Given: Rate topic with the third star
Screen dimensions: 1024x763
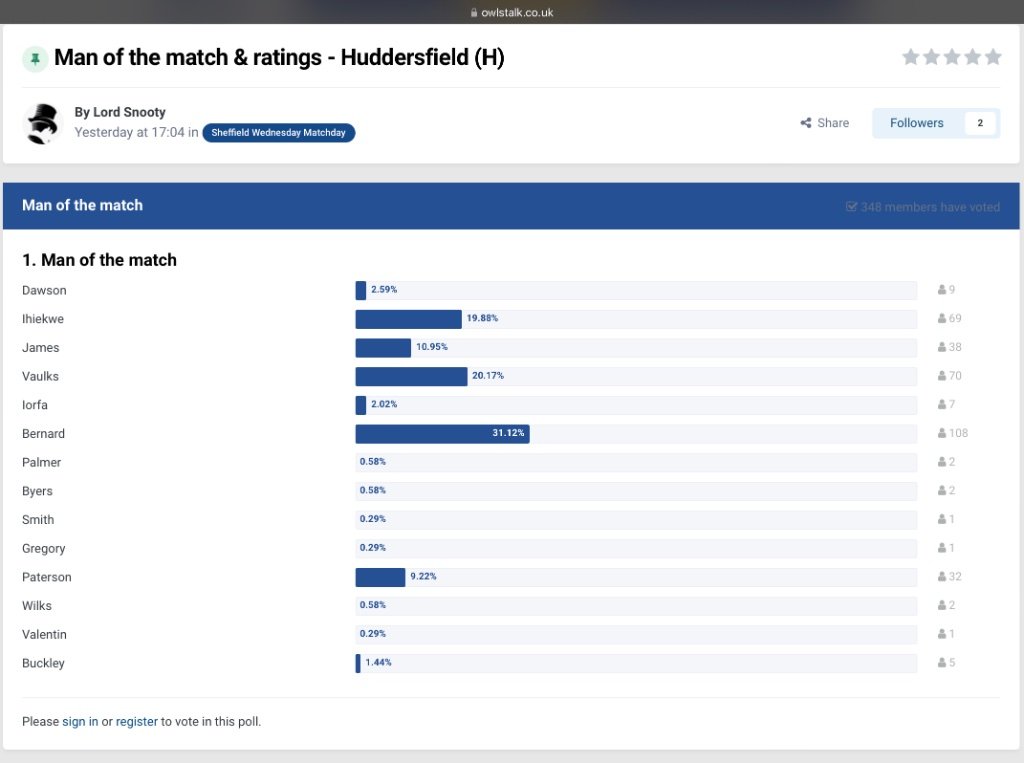Looking at the screenshot, I should pyautogui.click(x=952, y=57).
